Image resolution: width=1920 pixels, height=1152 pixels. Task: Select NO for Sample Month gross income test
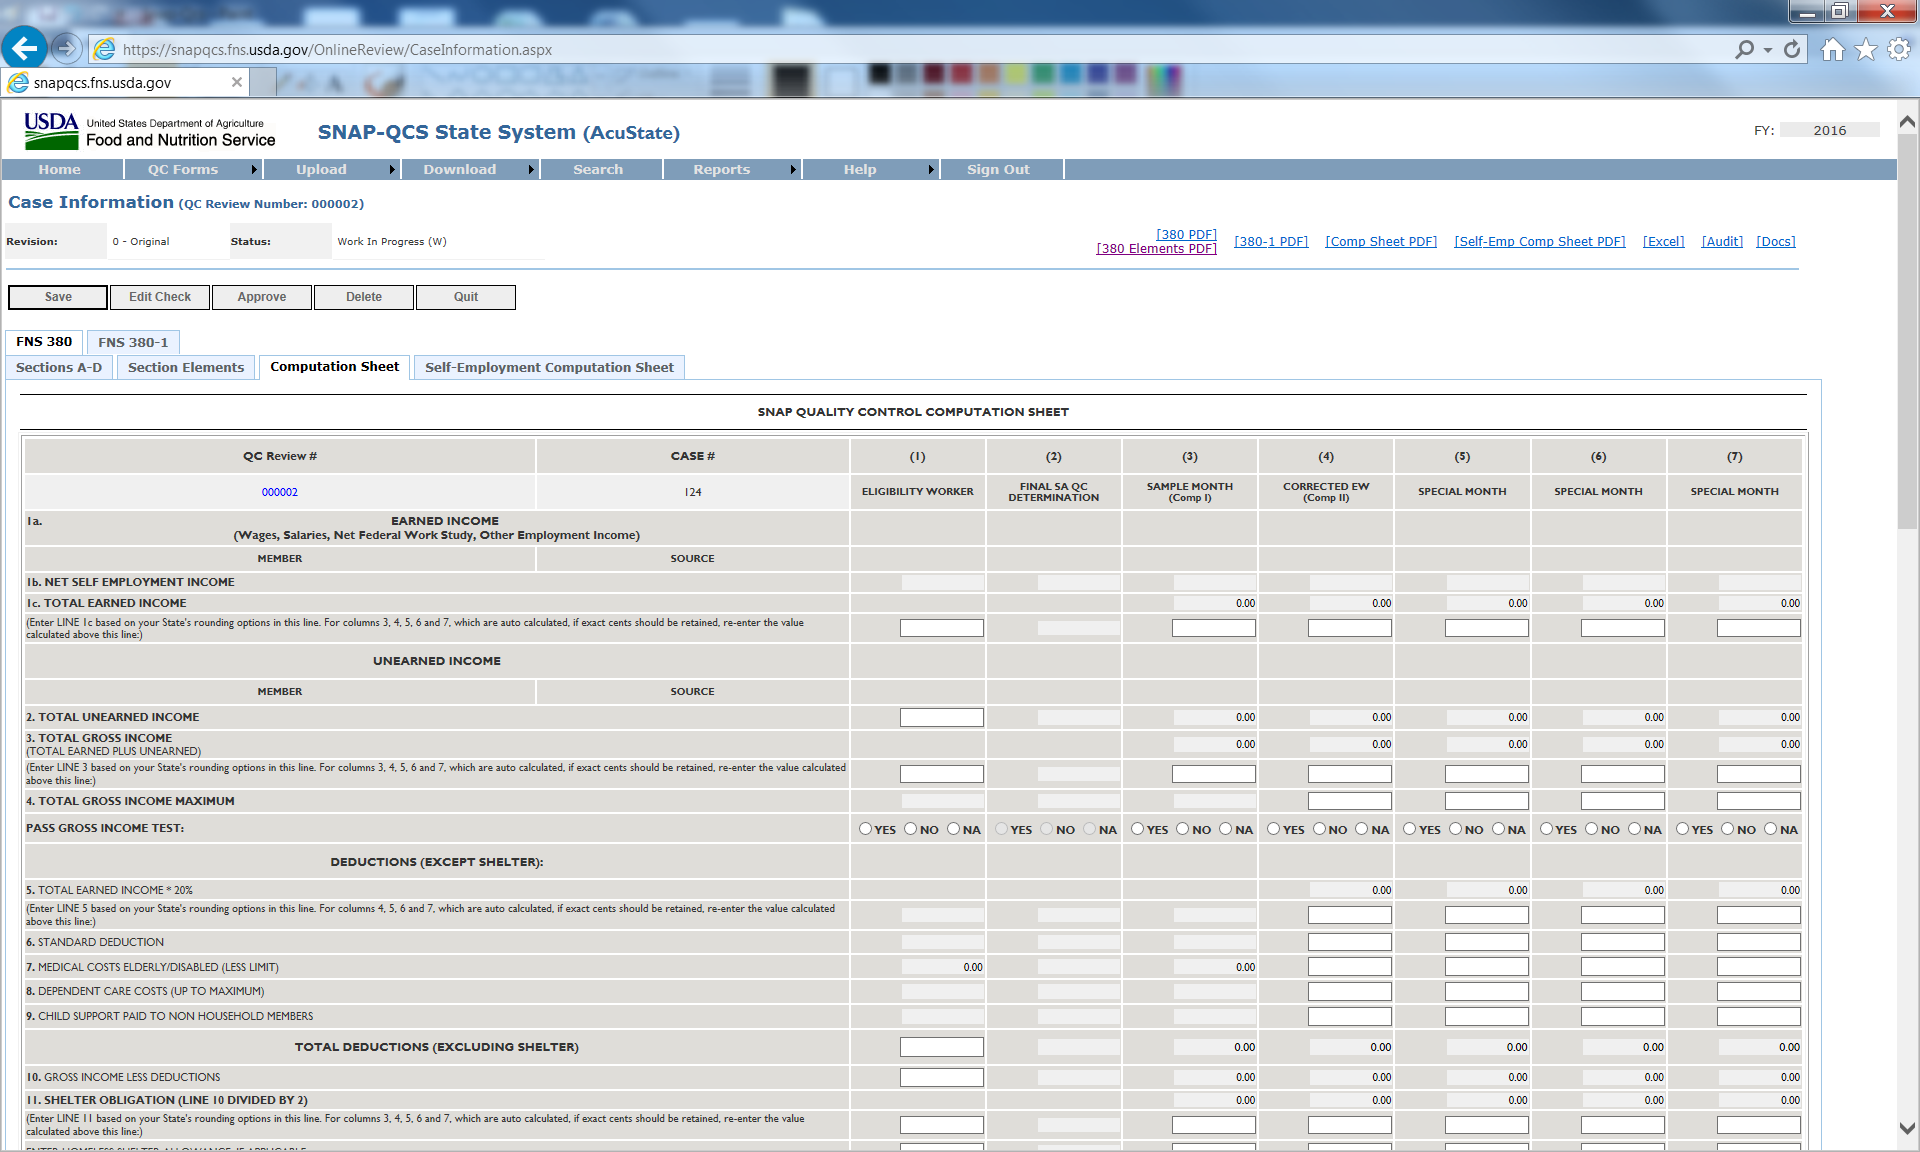click(x=1183, y=829)
